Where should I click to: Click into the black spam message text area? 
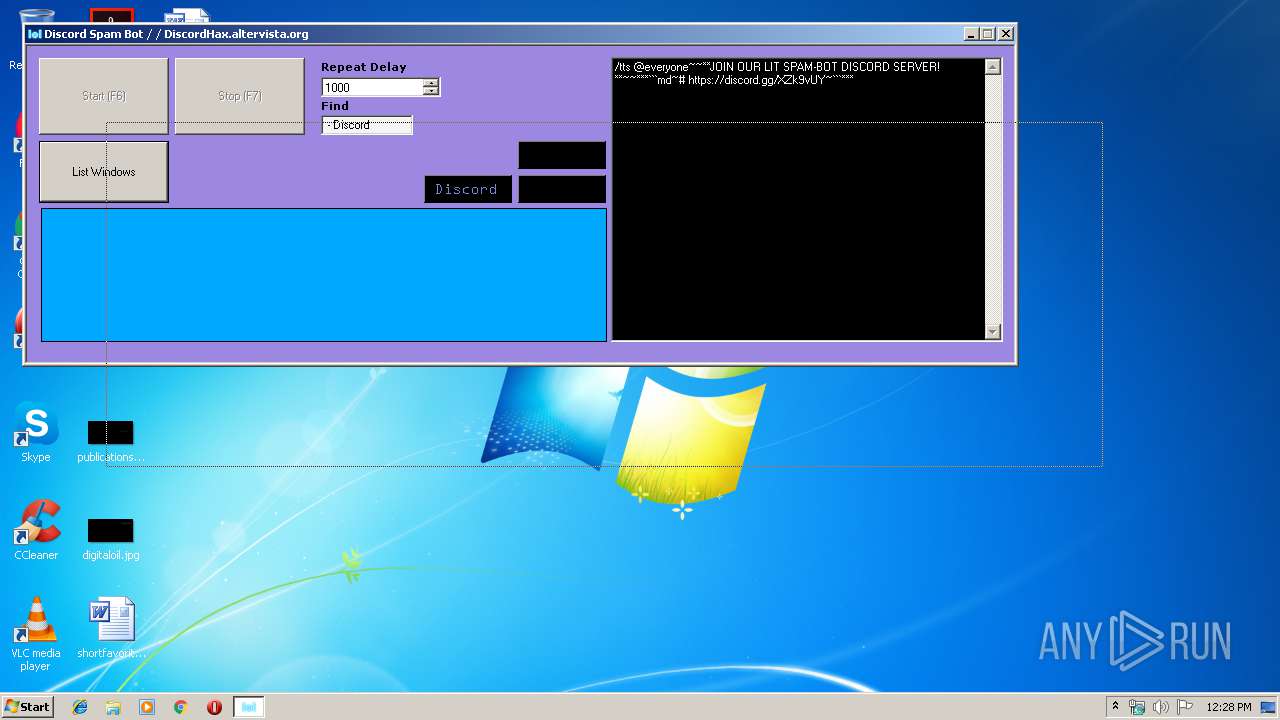(798, 199)
